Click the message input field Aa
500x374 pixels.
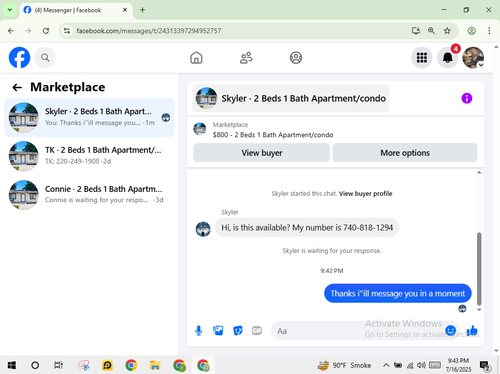pos(357,331)
